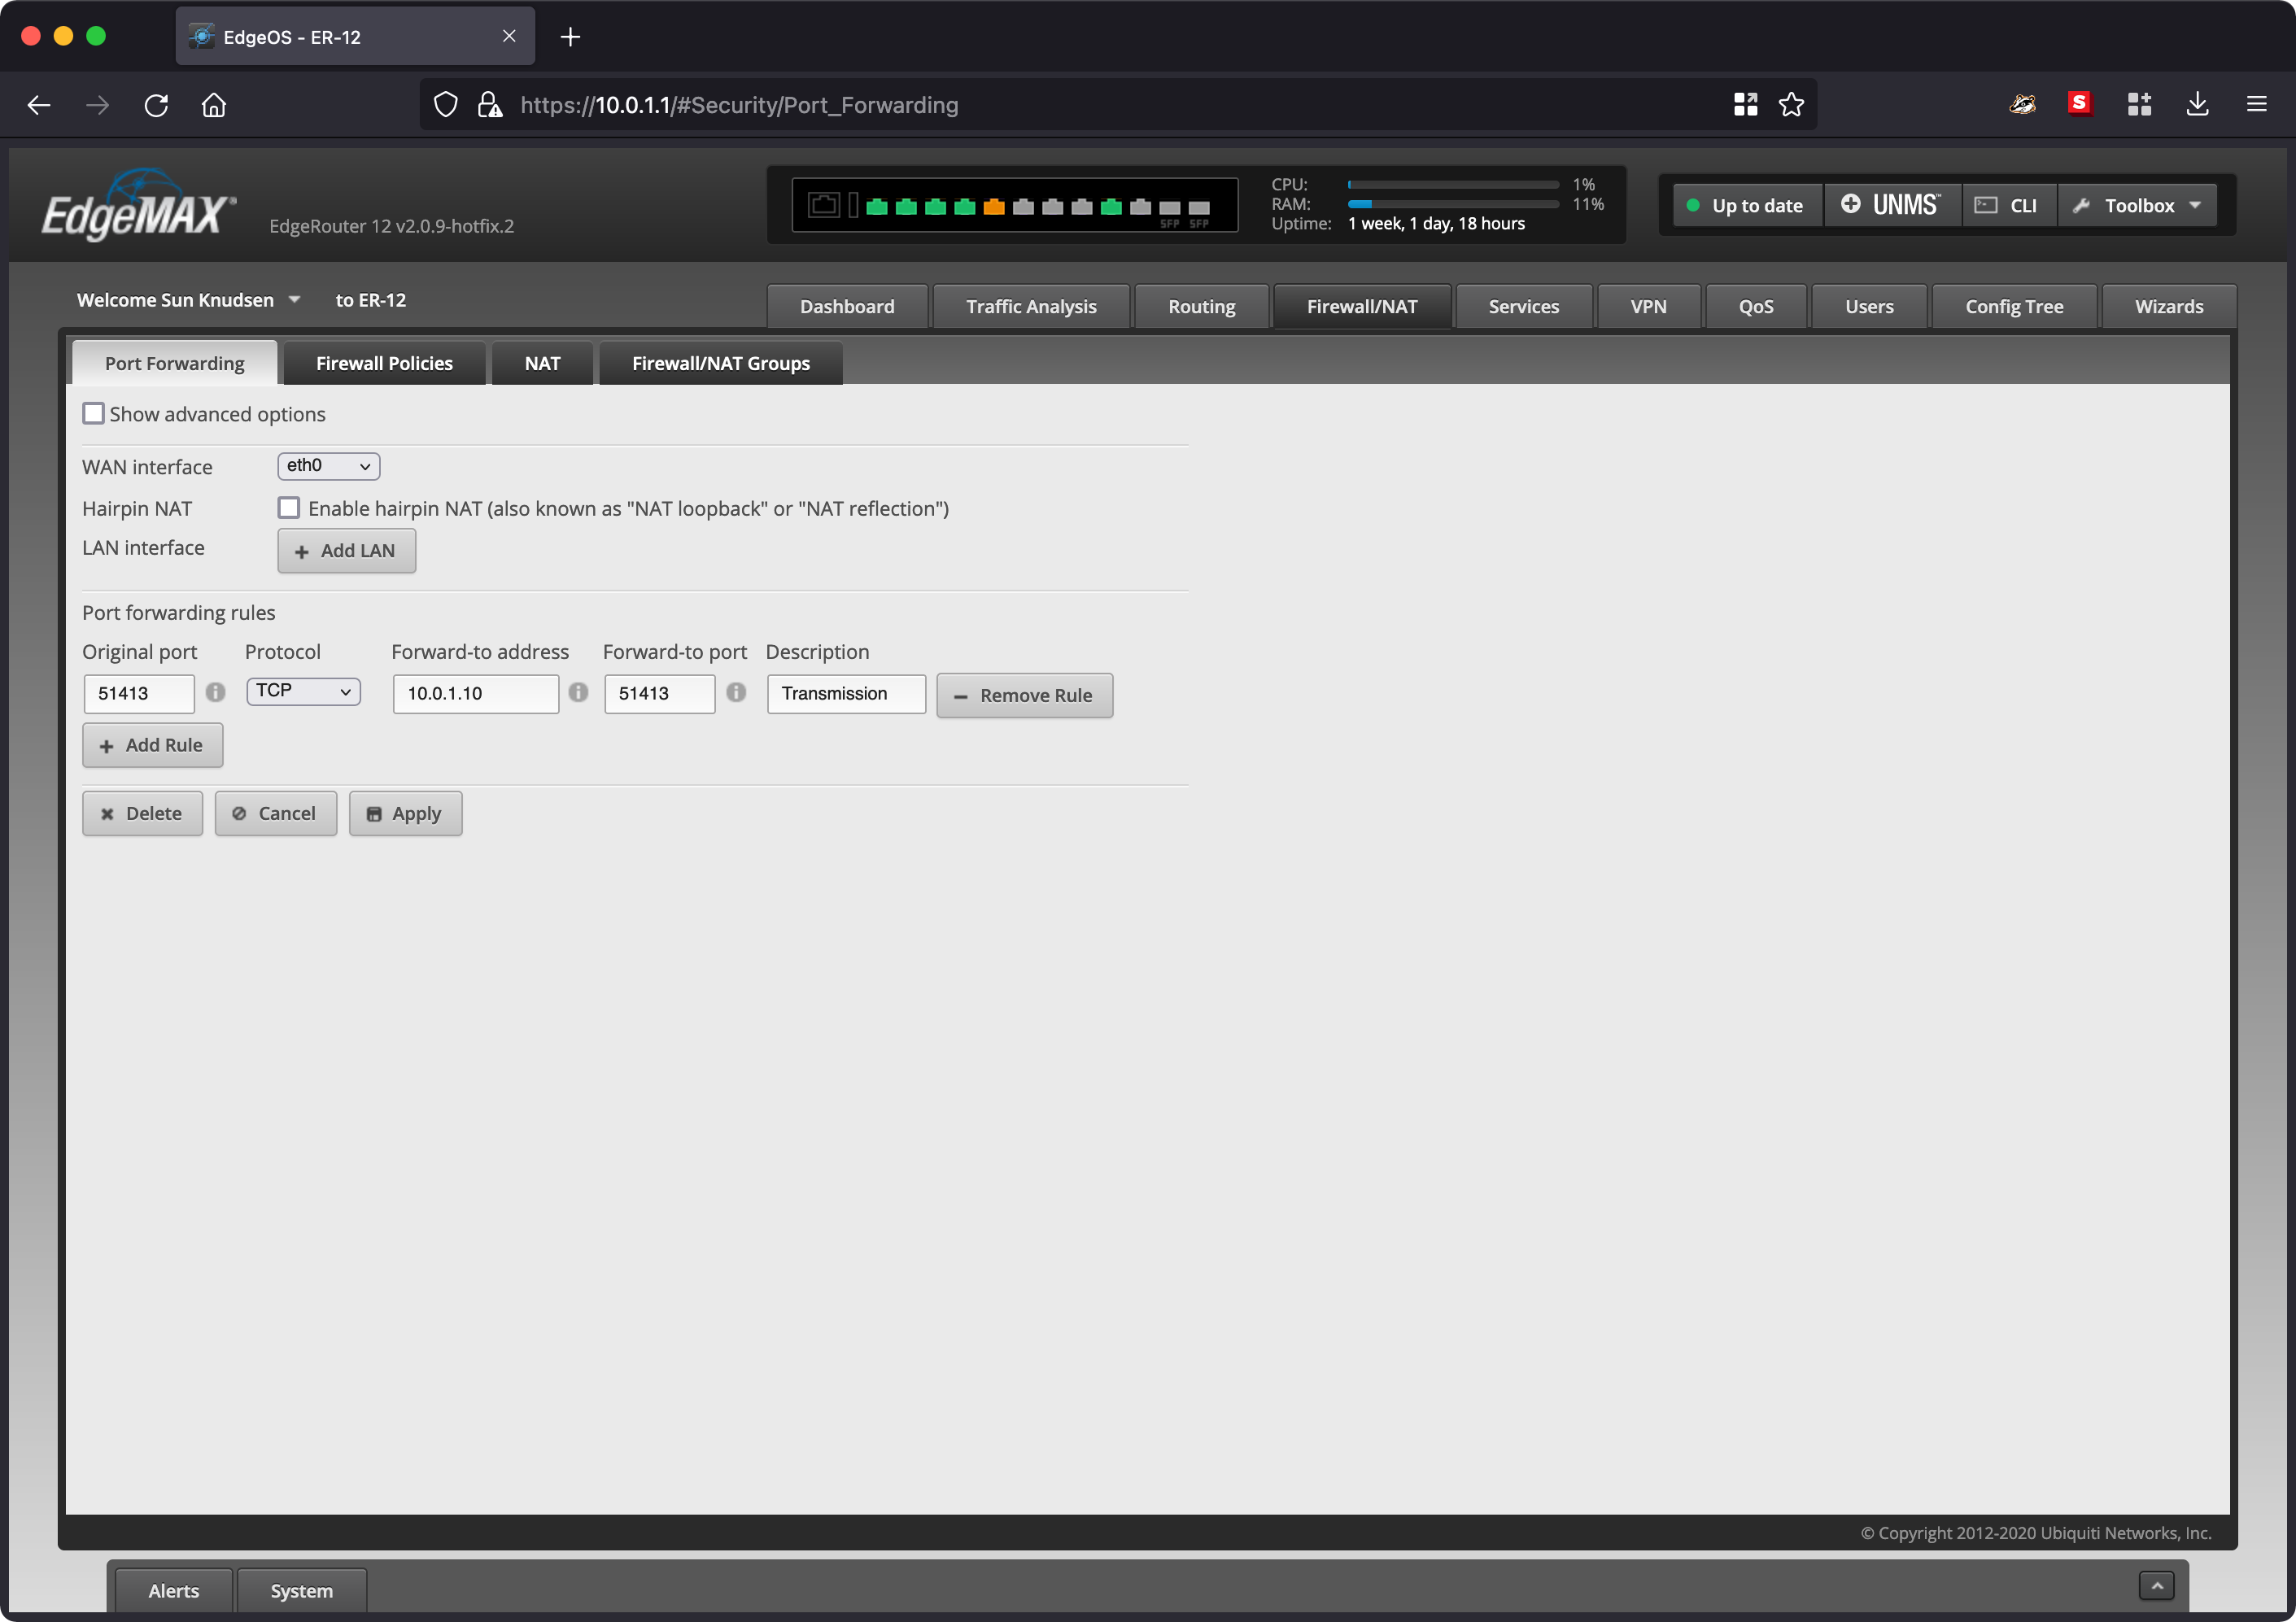The width and height of the screenshot is (2296, 1622).
Task: Click the info icon beside Forward-to address
Action: 578,692
